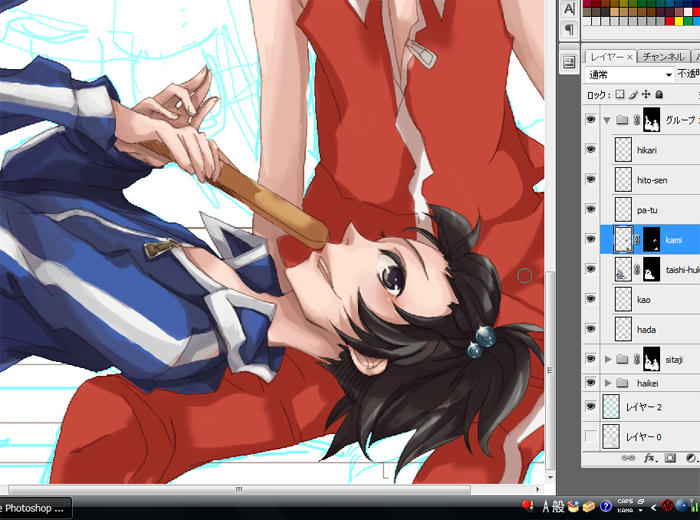The image size is (700, 520).
Task: Select the 'hito-sen' layer name
Action: pos(652,180)
